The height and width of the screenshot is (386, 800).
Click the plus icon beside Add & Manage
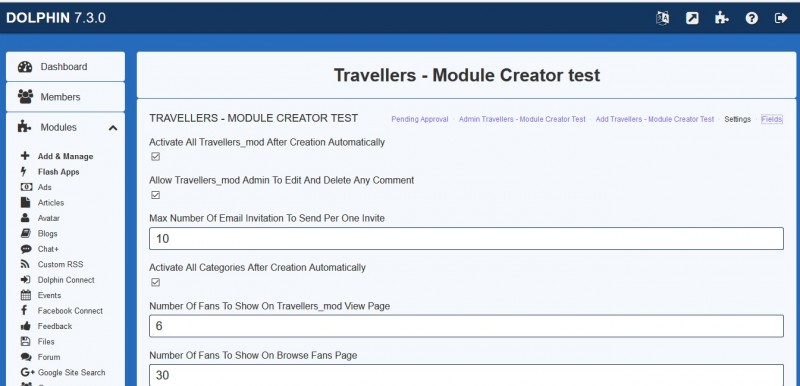[25, 156]
